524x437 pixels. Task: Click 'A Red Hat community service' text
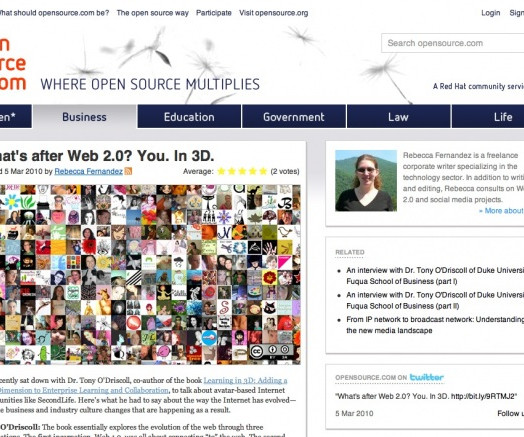479,86
